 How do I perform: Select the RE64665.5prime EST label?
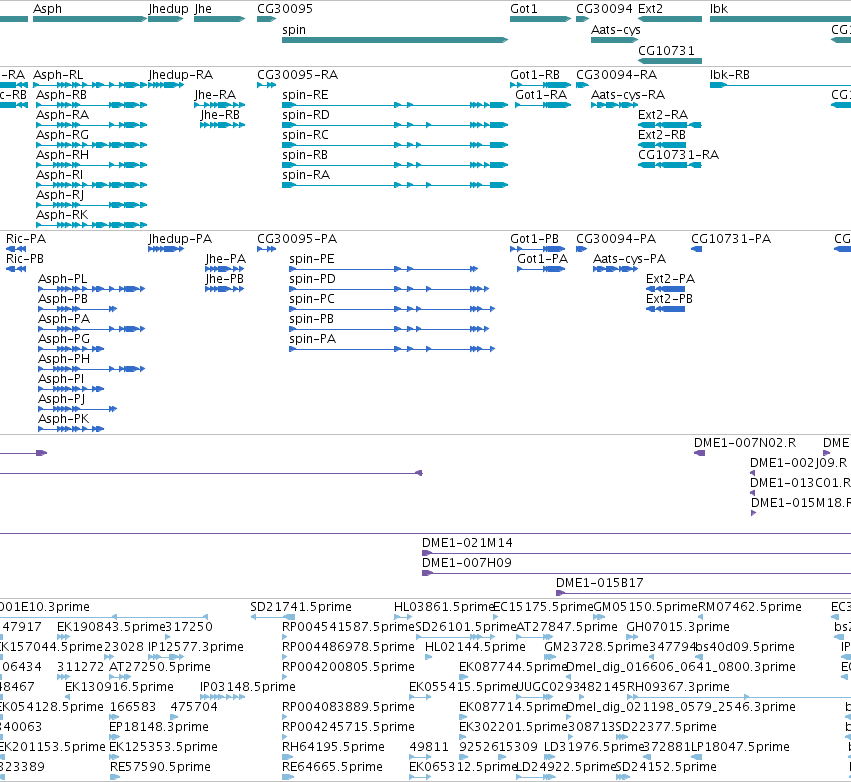pos(332,767)
